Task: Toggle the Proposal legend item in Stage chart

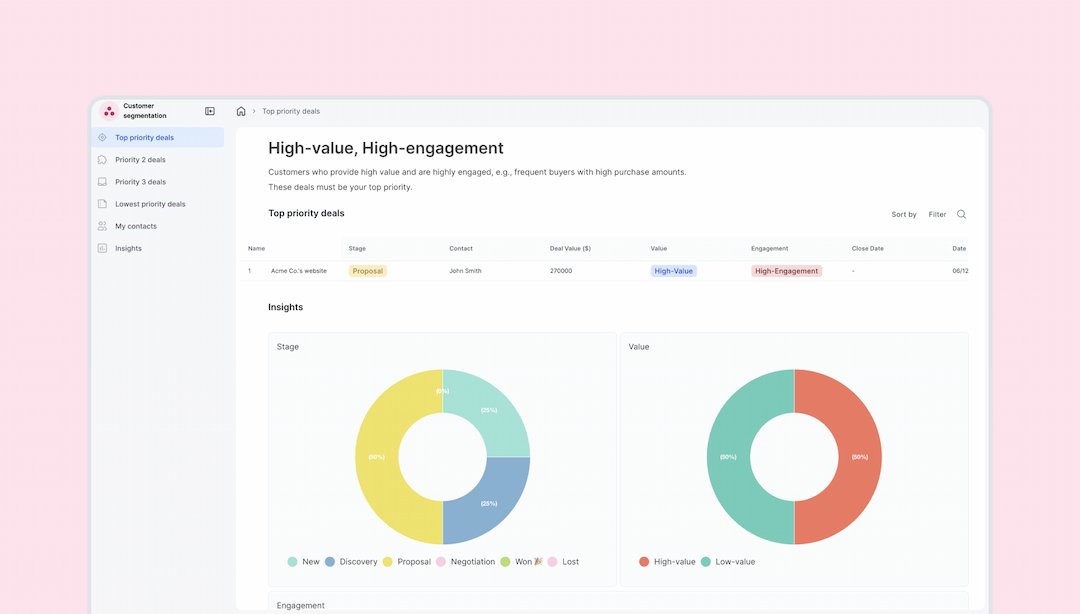Action: [x=407, y=562]
